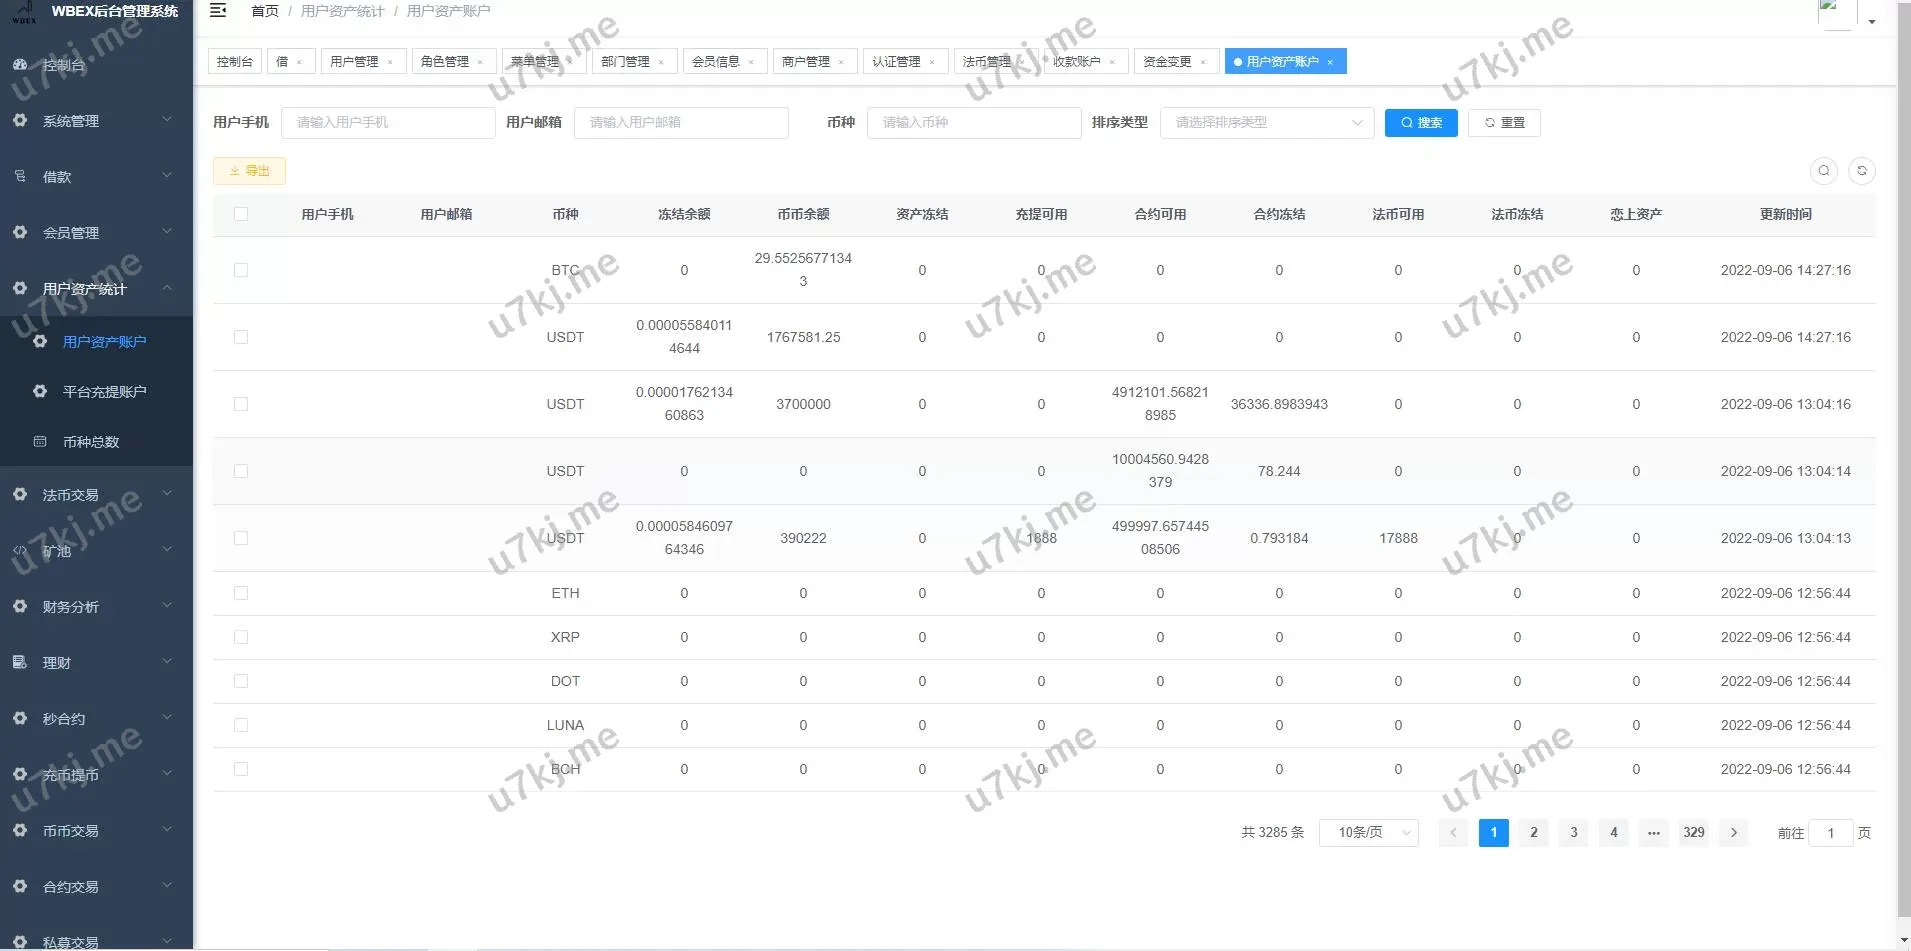Click the dashboard icon next to 控制台
Viewport: 1911px width, 951px height.
[20, 65]
